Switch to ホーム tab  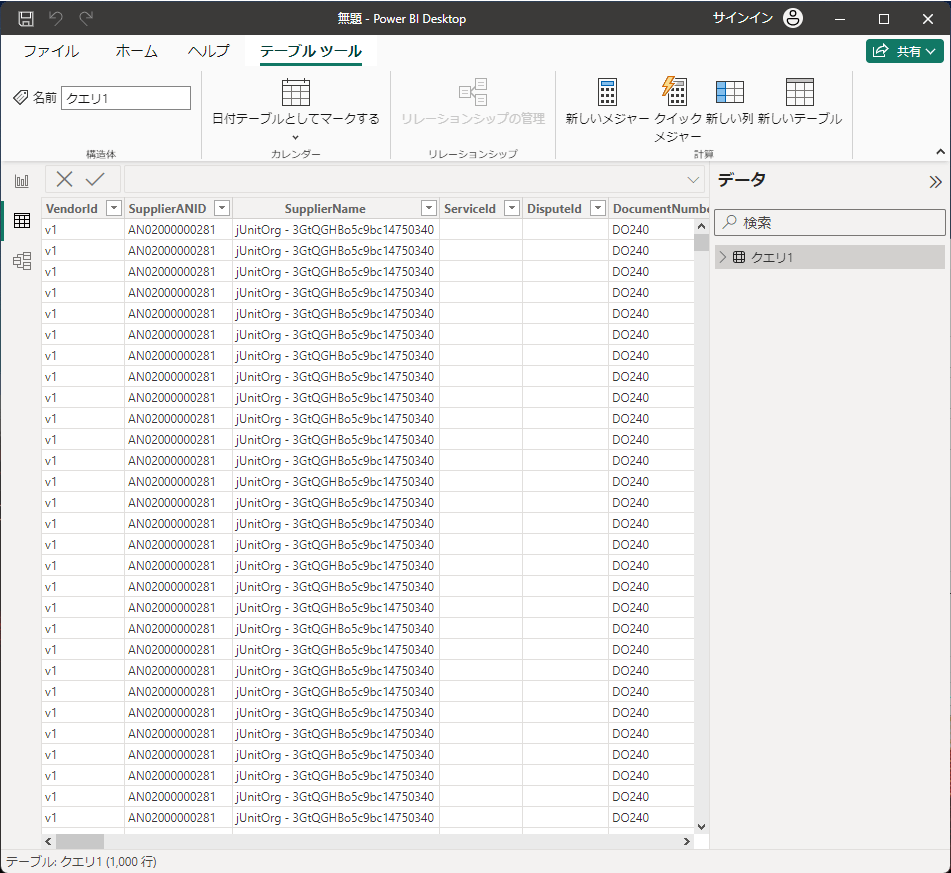(x=136, y=51)
